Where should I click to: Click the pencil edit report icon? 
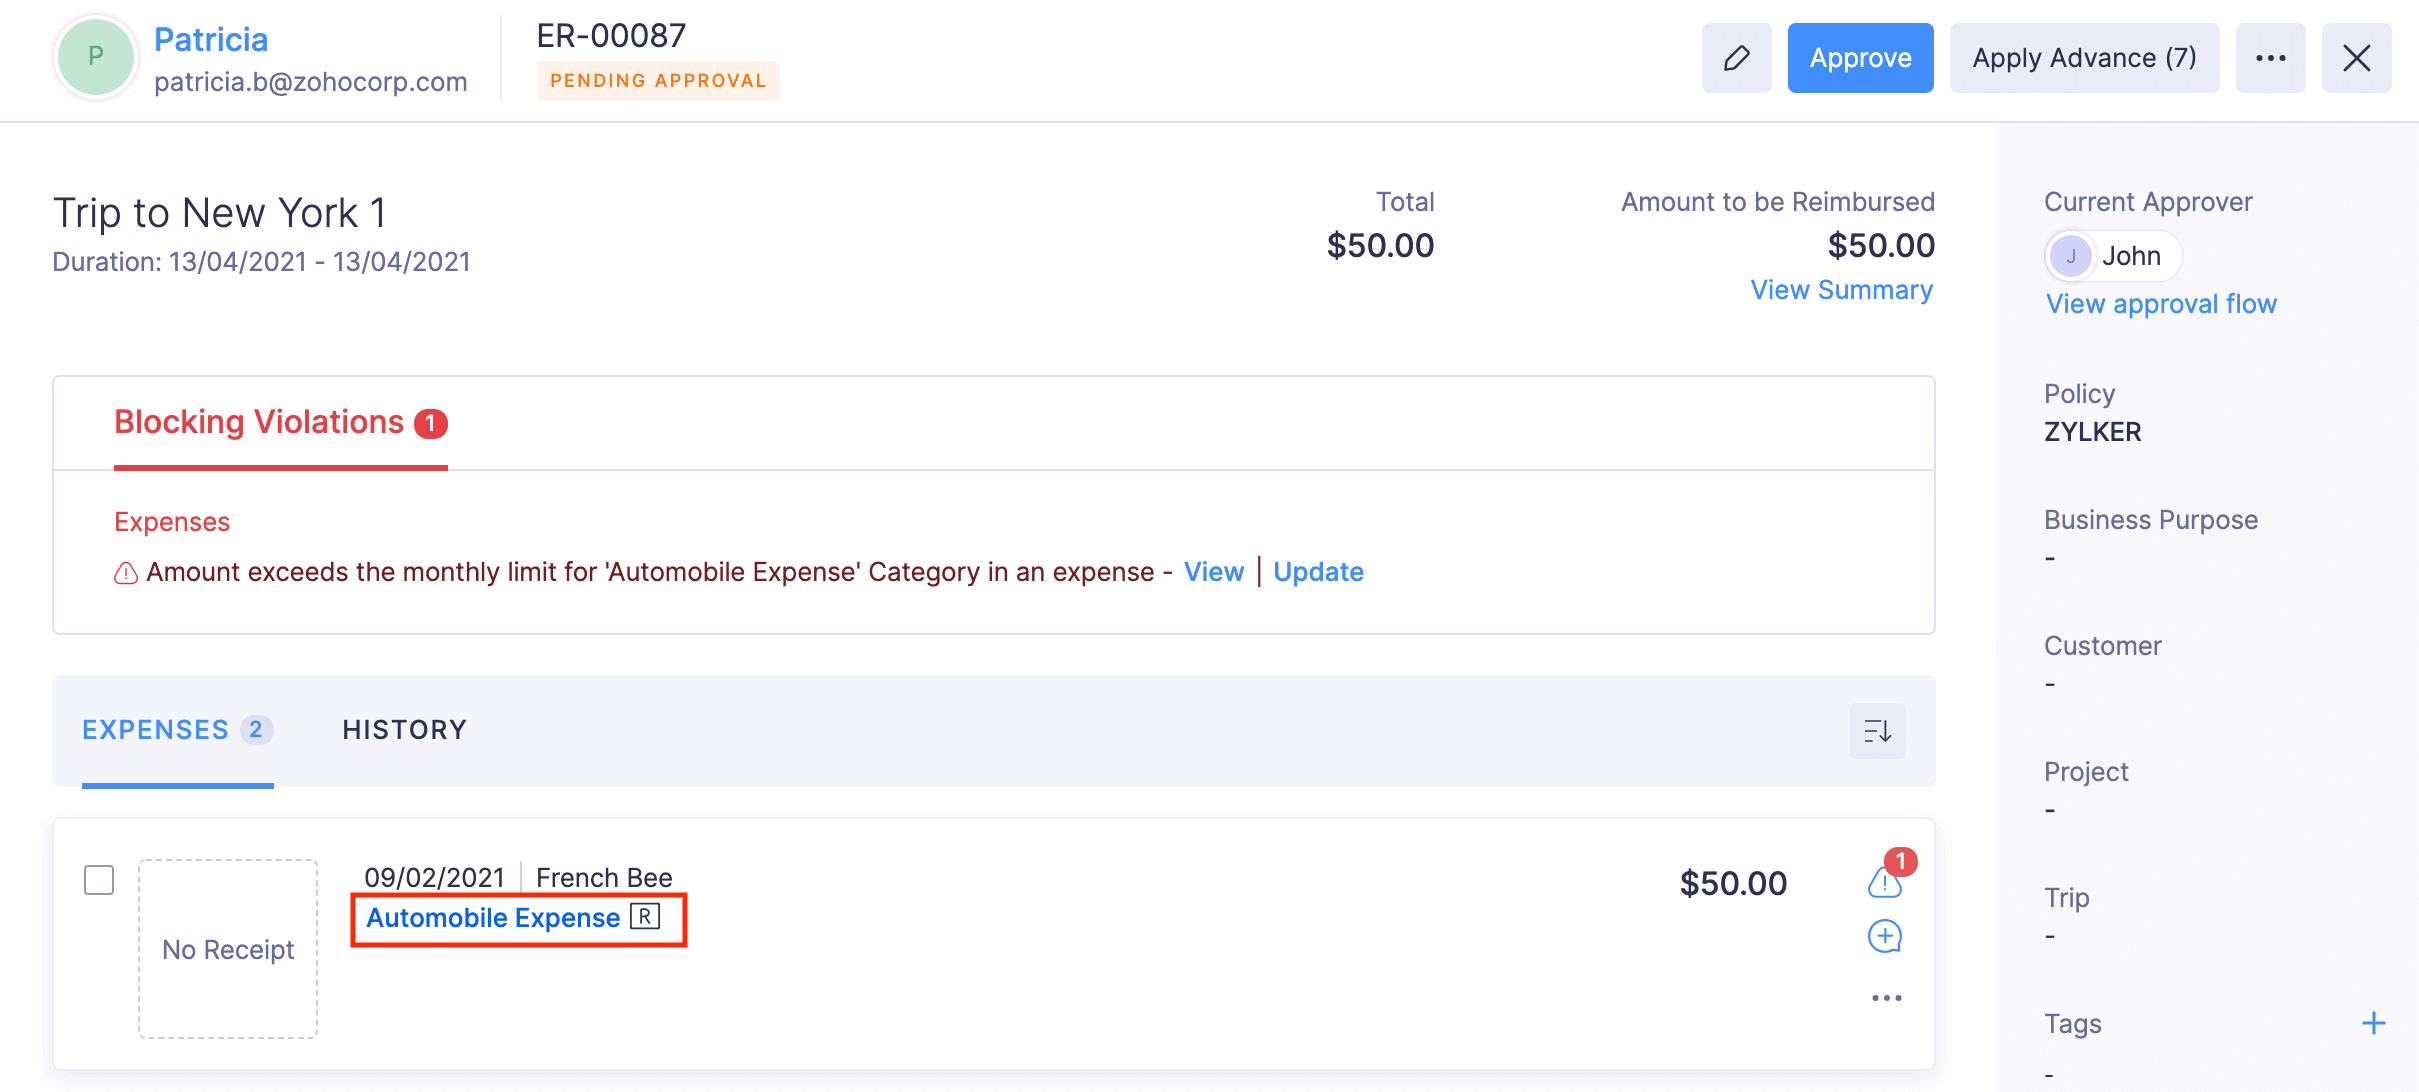pos(1736,58)
